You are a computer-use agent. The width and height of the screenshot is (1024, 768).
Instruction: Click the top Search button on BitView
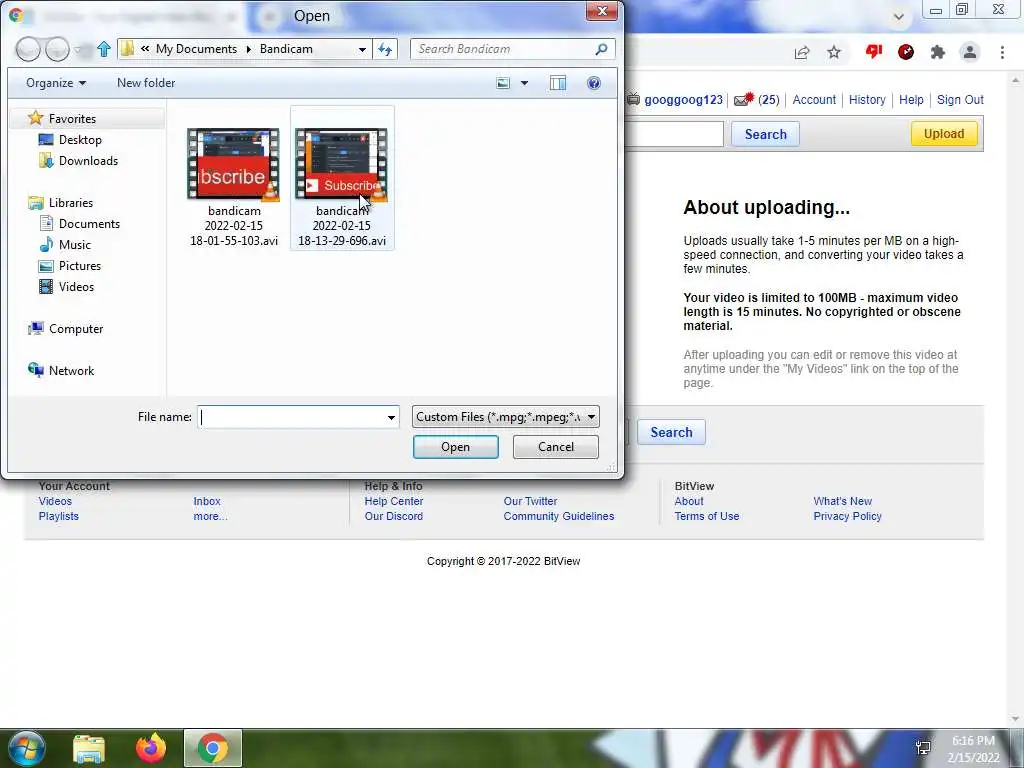point(765,134)
